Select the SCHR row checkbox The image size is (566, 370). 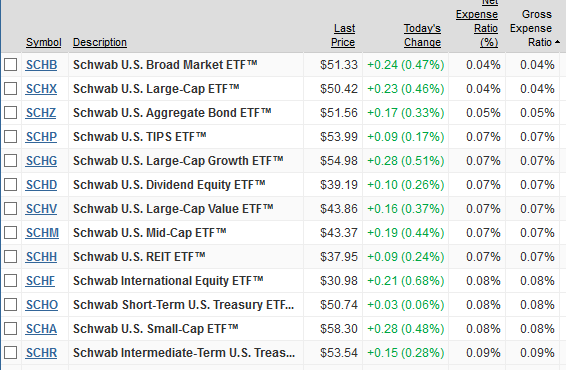click(10, 353)
